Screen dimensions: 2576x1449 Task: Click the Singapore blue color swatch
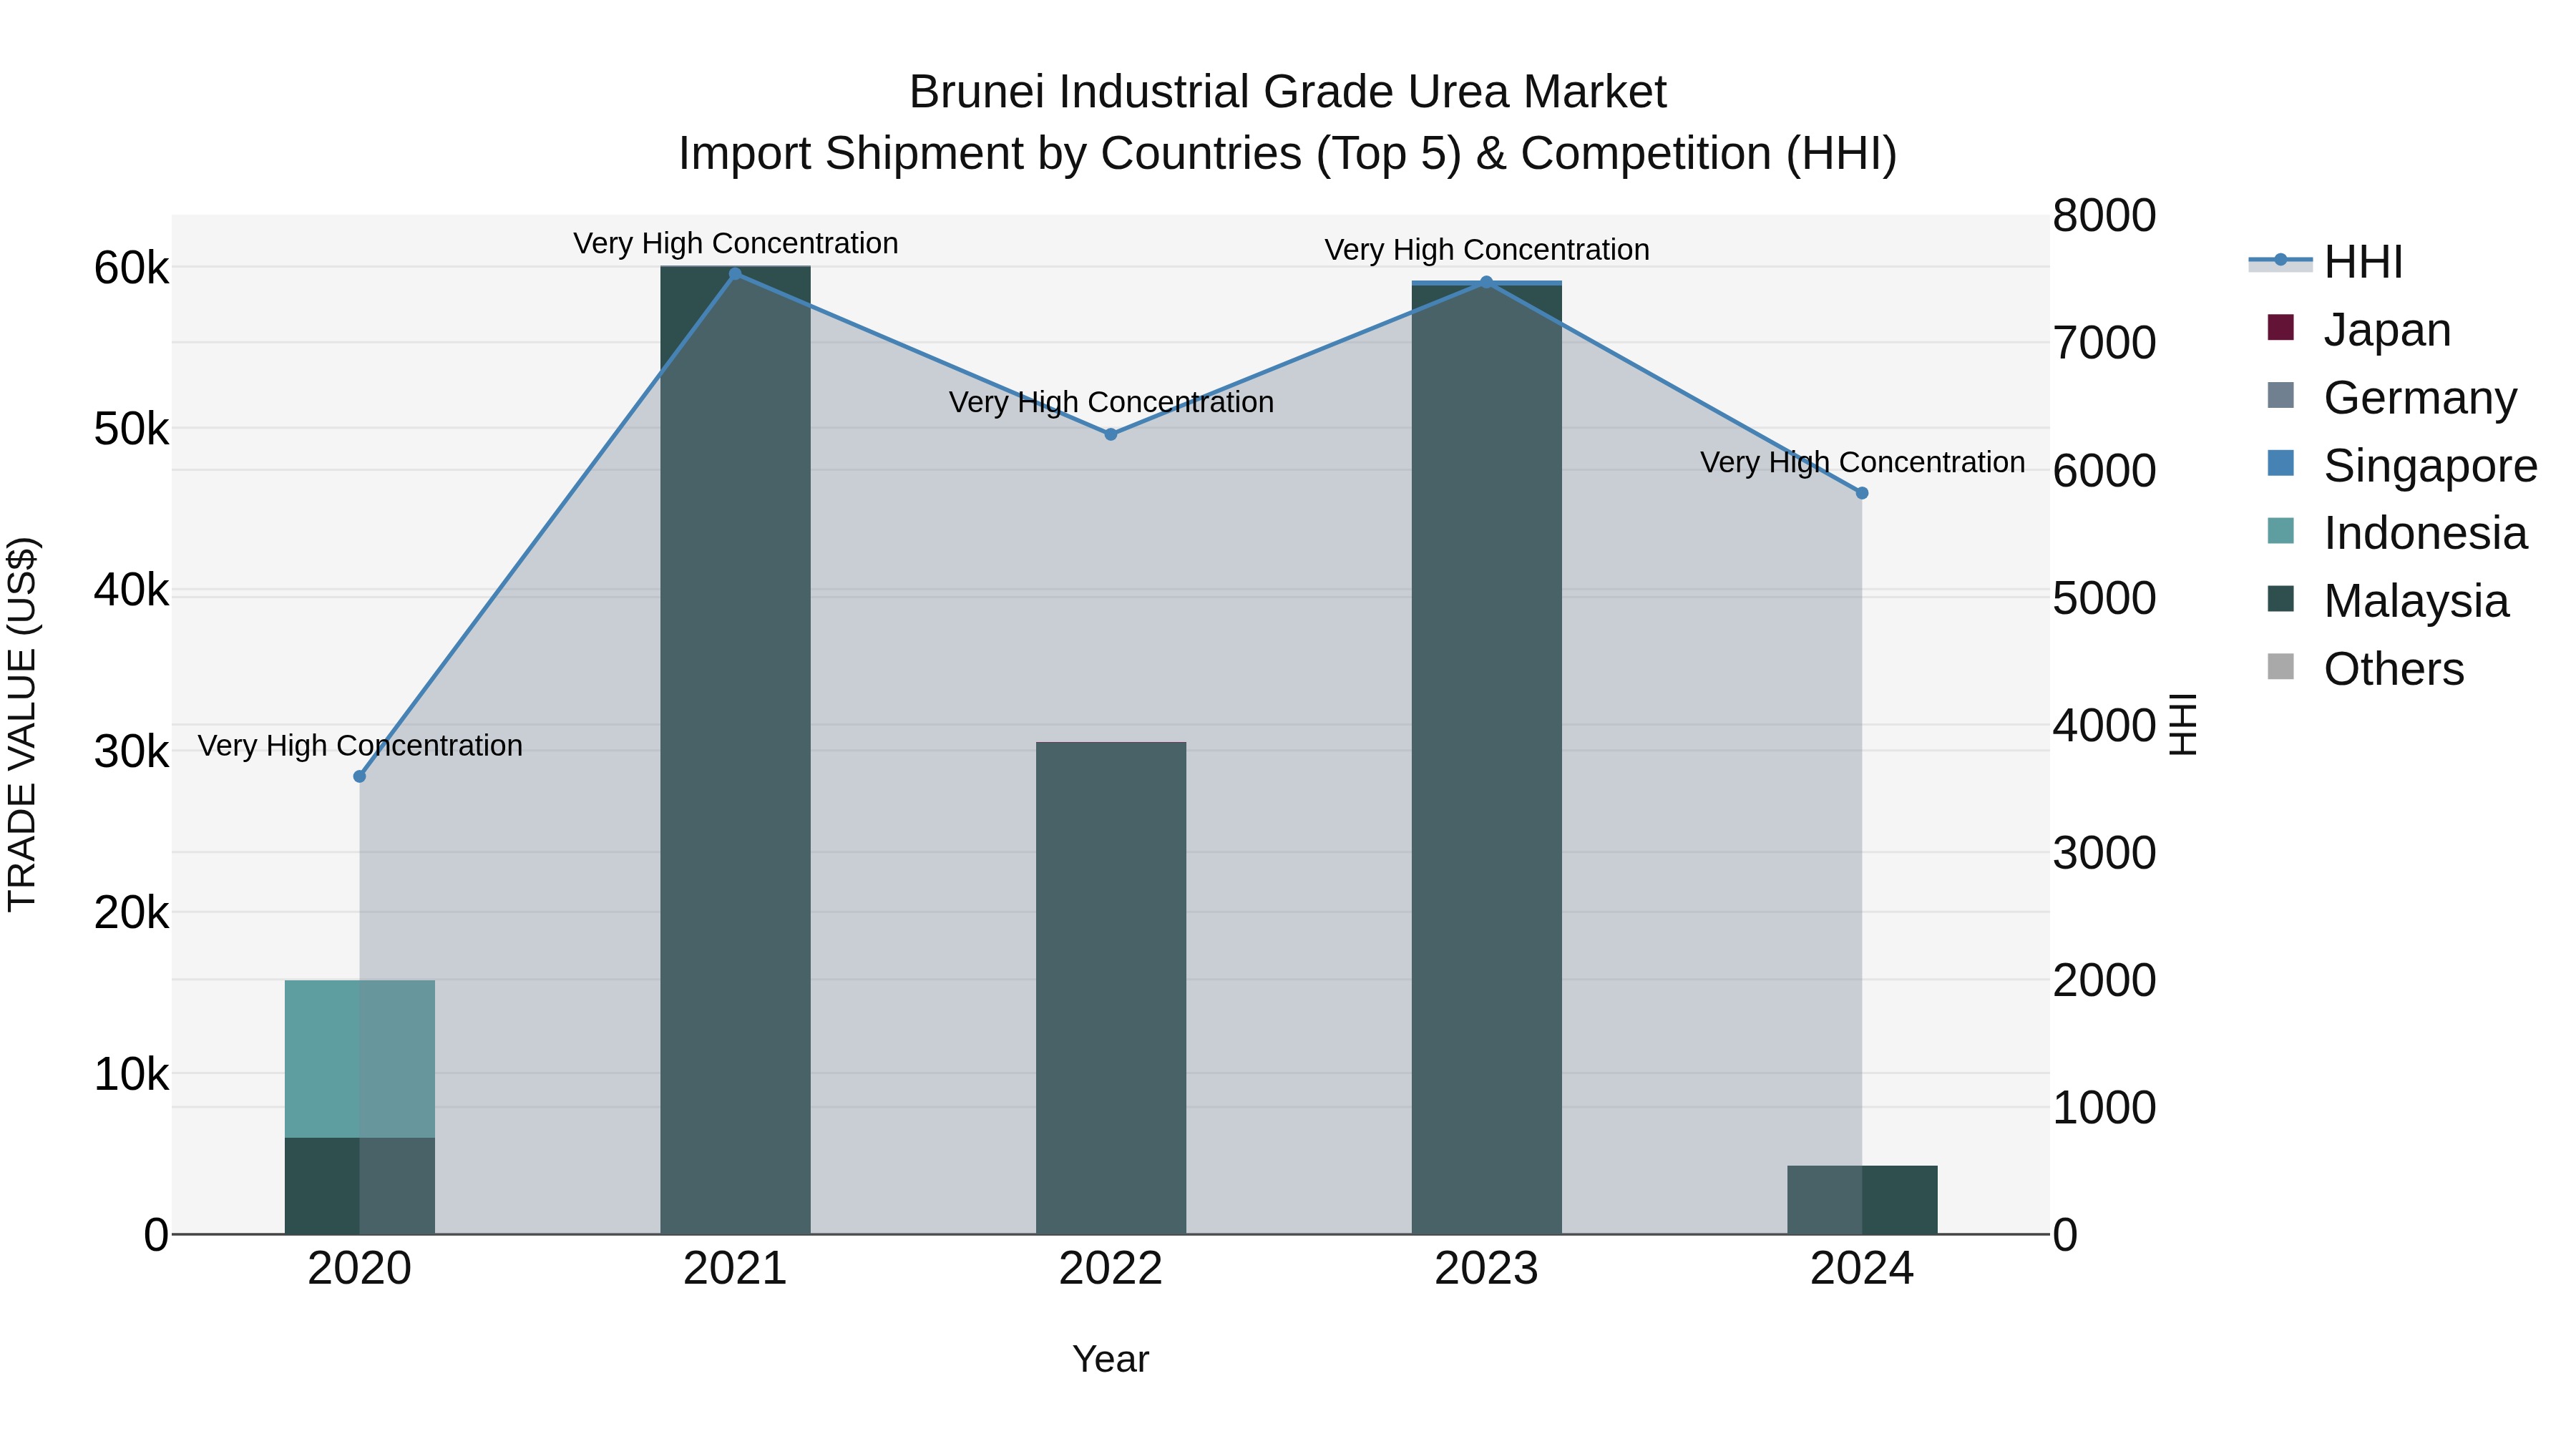pos(2281,464)
